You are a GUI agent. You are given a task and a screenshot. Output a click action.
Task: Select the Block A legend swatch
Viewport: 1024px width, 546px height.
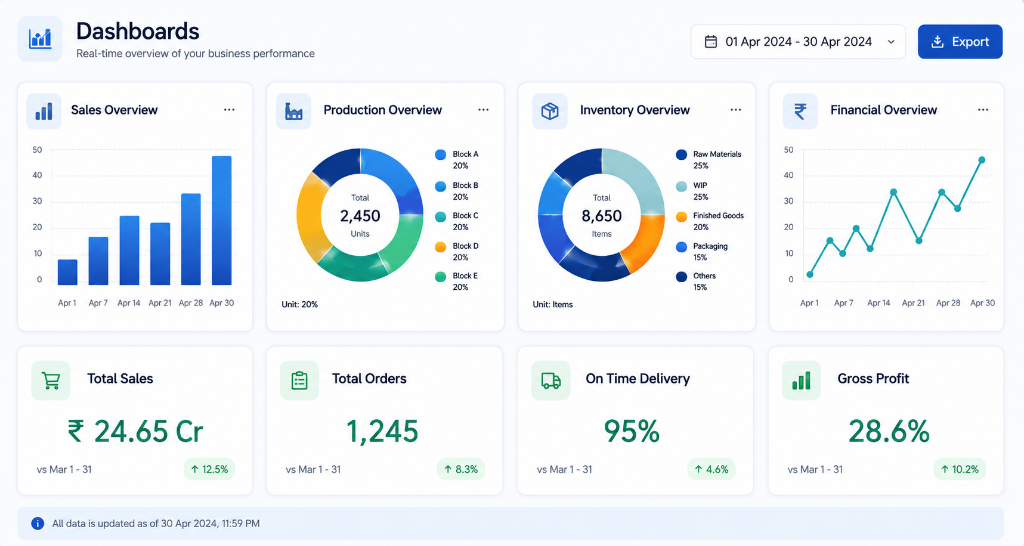click(x=440, y=155)
